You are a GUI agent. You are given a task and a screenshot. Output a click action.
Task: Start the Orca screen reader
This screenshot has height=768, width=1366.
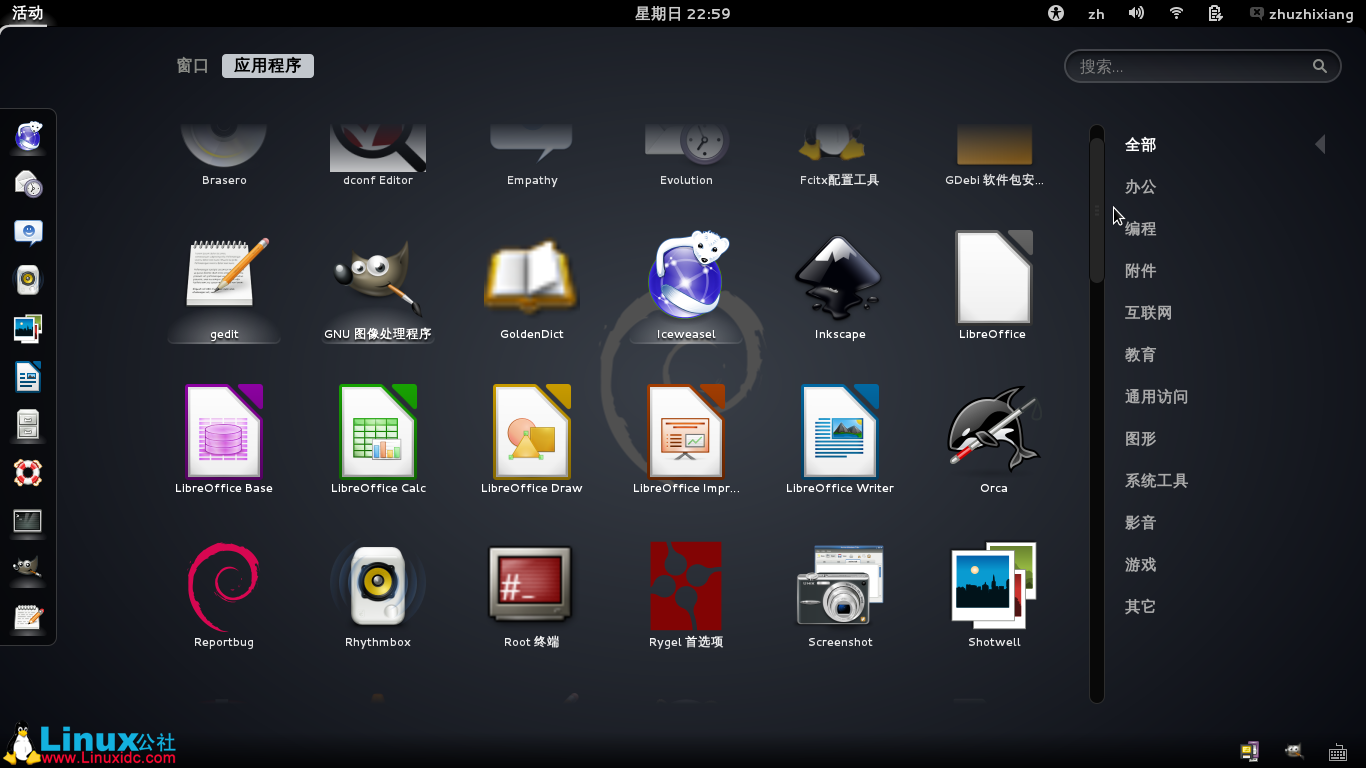click(993, 432)
